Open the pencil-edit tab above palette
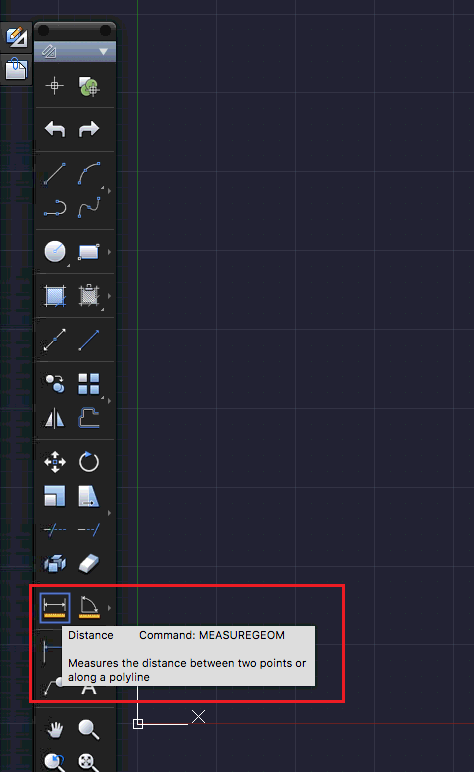Viewport: 474px width, 772px height. point(16,37)
